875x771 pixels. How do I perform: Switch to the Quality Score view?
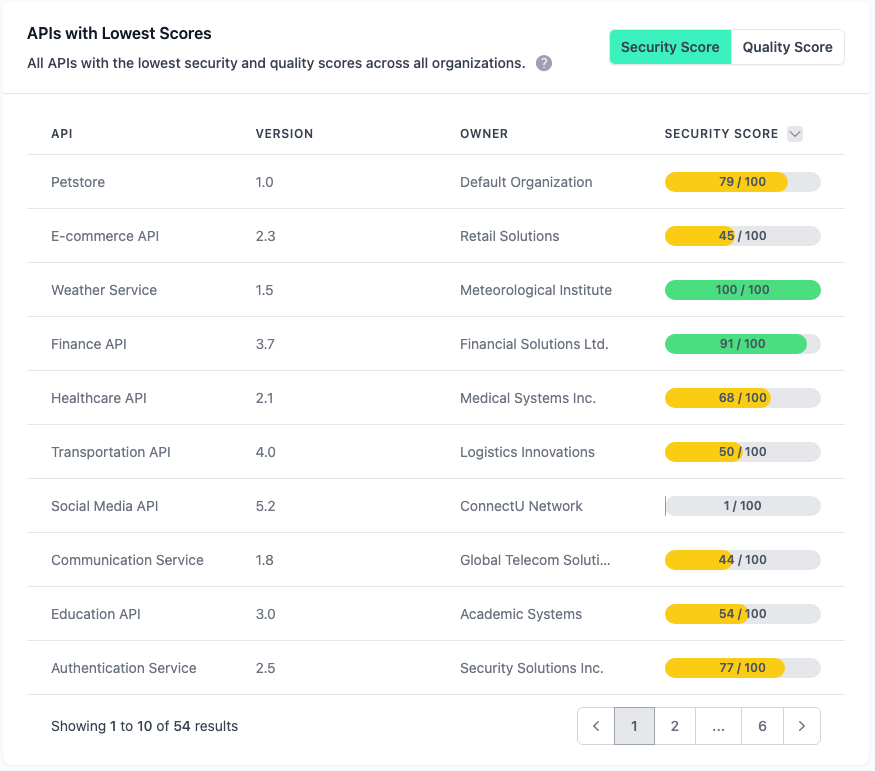788,46
